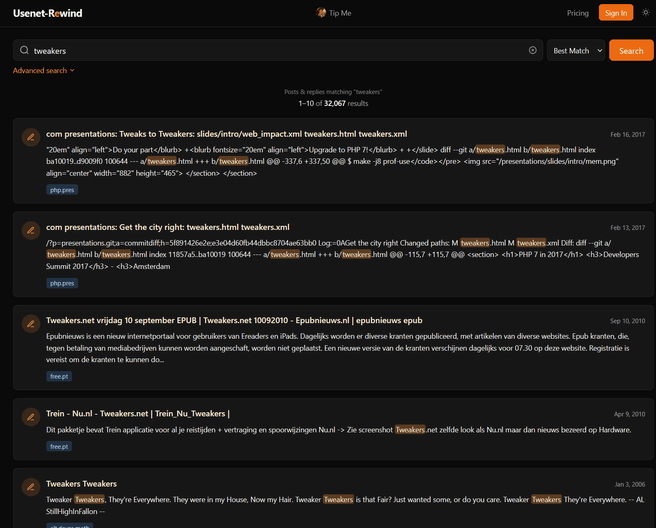Image resolution: width=656 pixels, height=528 pixels.
Task: Click free.pt tag on Epubnieuws post
Action: 59,377
